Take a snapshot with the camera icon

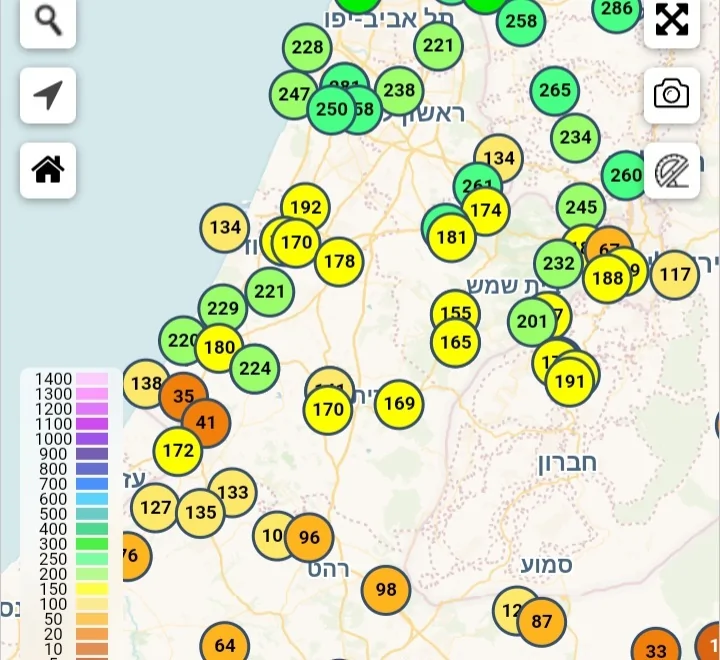671,95
